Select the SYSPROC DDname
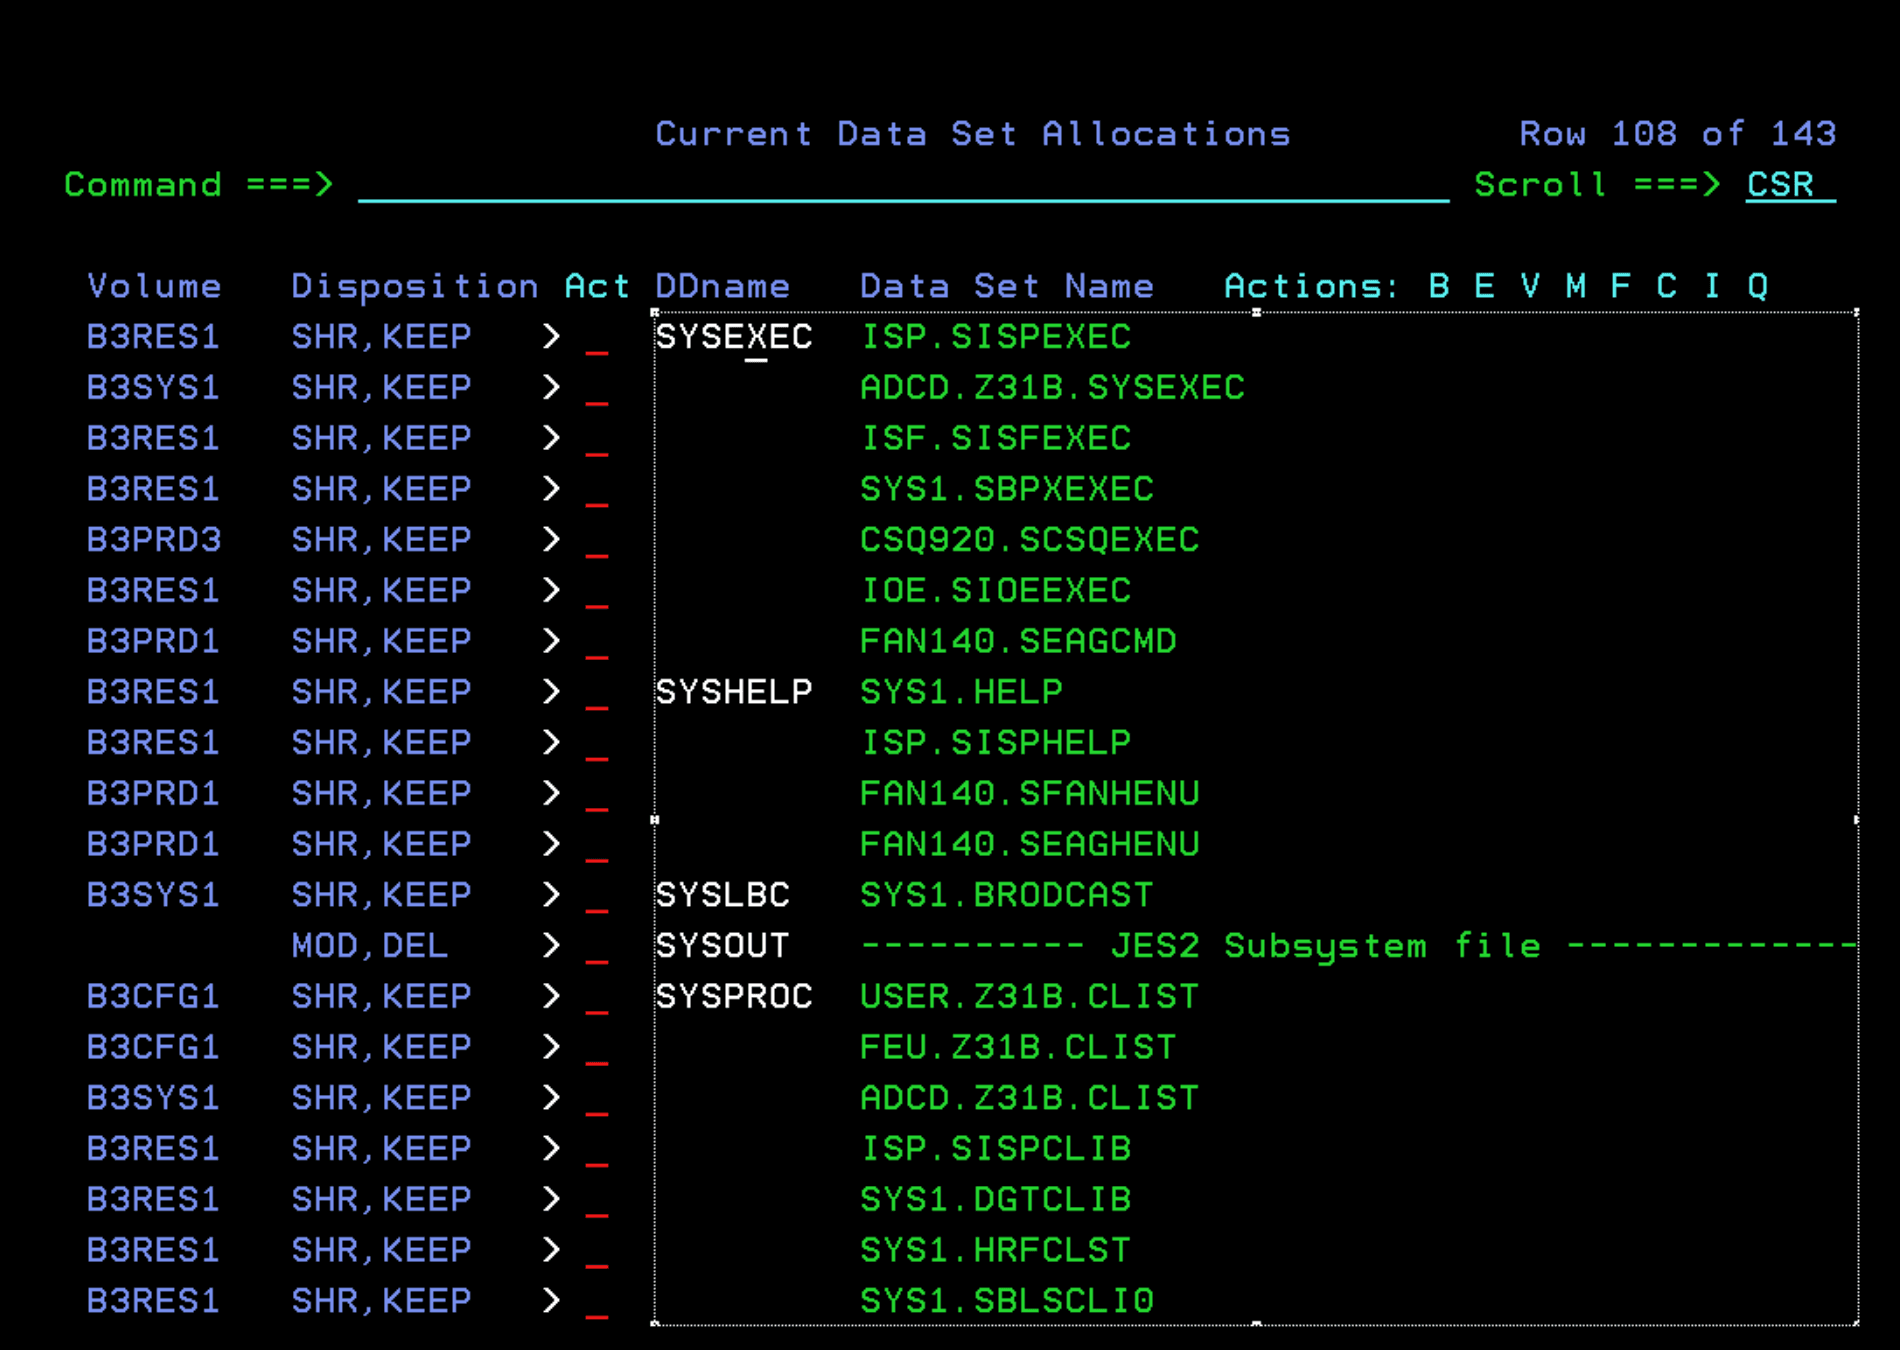Viewport: 1900px width, 1350px height. tap(733, 997)
